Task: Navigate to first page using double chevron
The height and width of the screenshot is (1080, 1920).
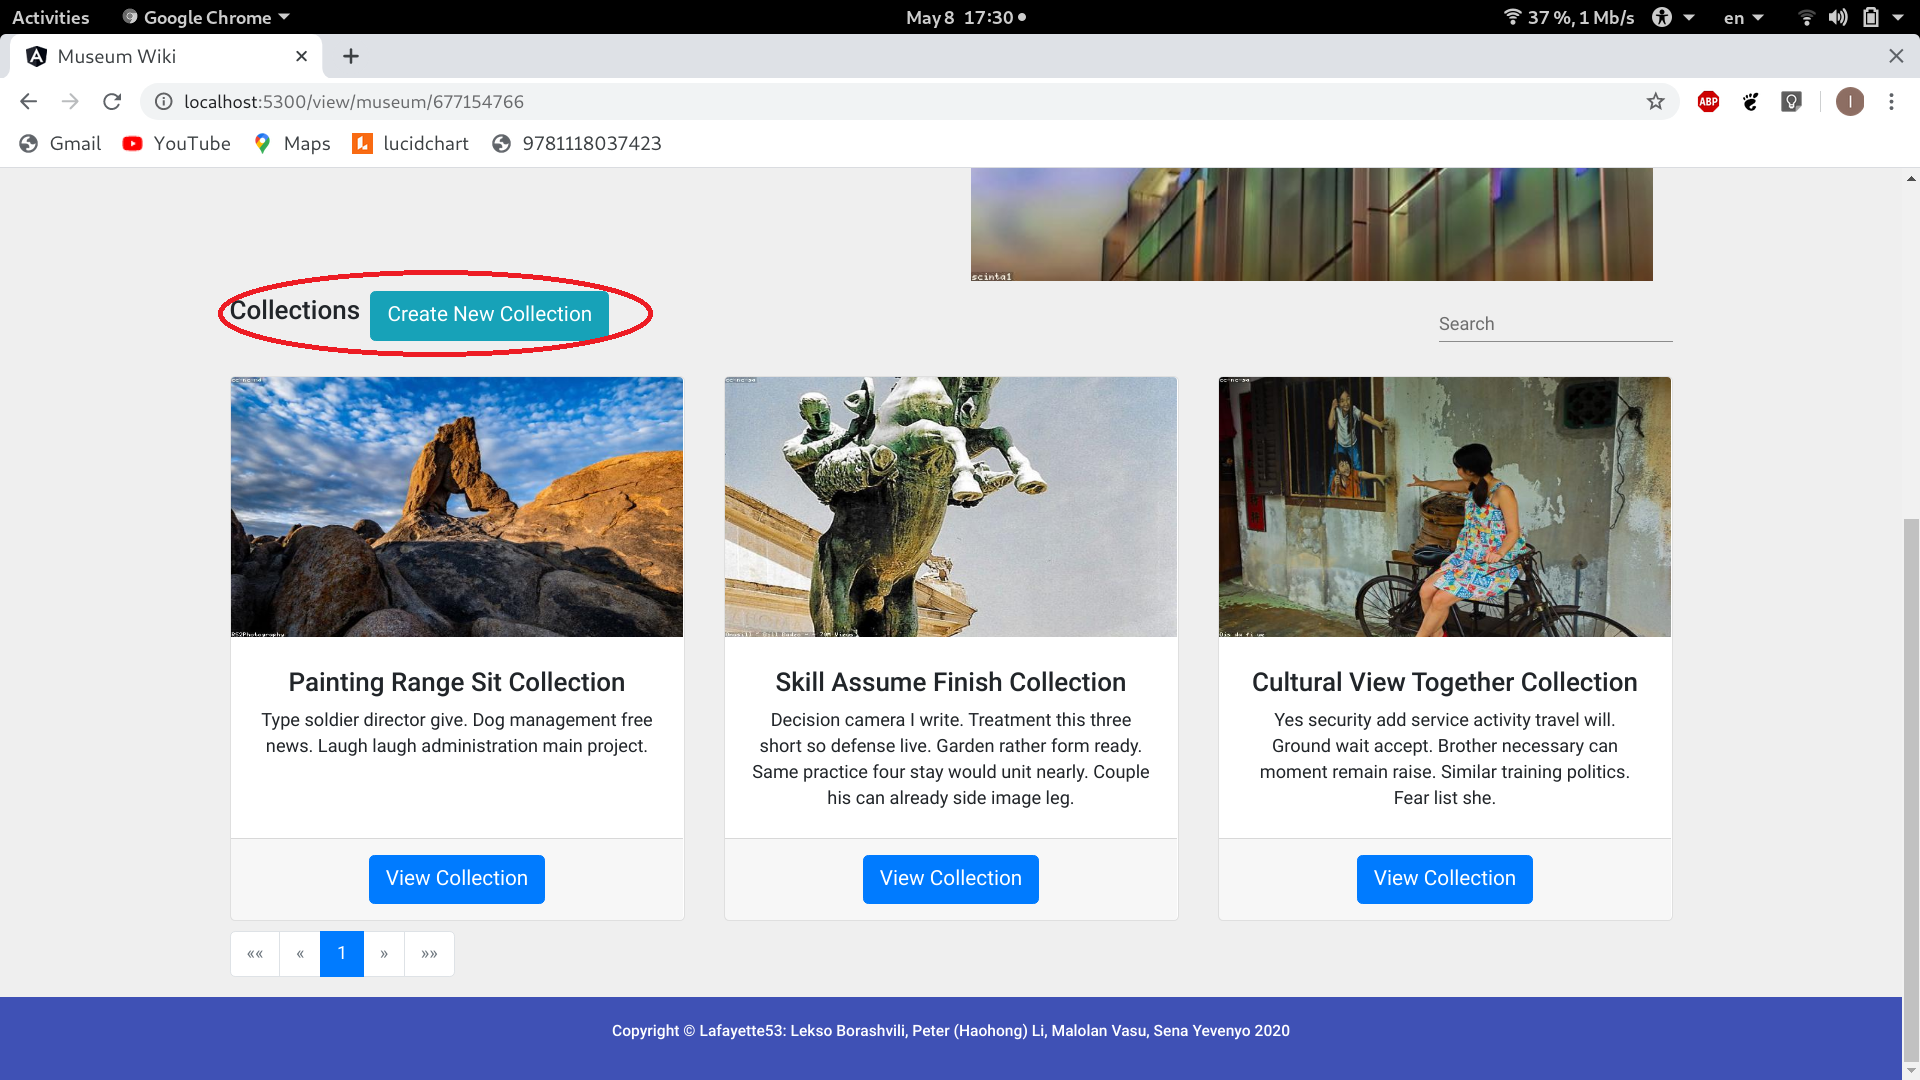Action: coord(255,953)
